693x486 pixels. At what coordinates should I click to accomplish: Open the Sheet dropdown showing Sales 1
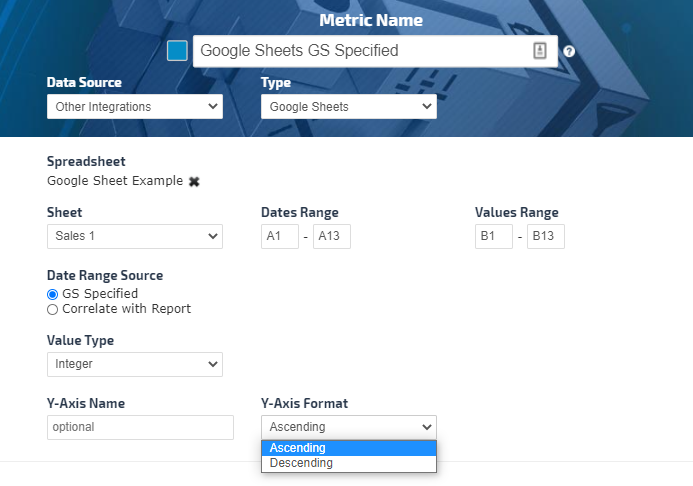(135, 237)
